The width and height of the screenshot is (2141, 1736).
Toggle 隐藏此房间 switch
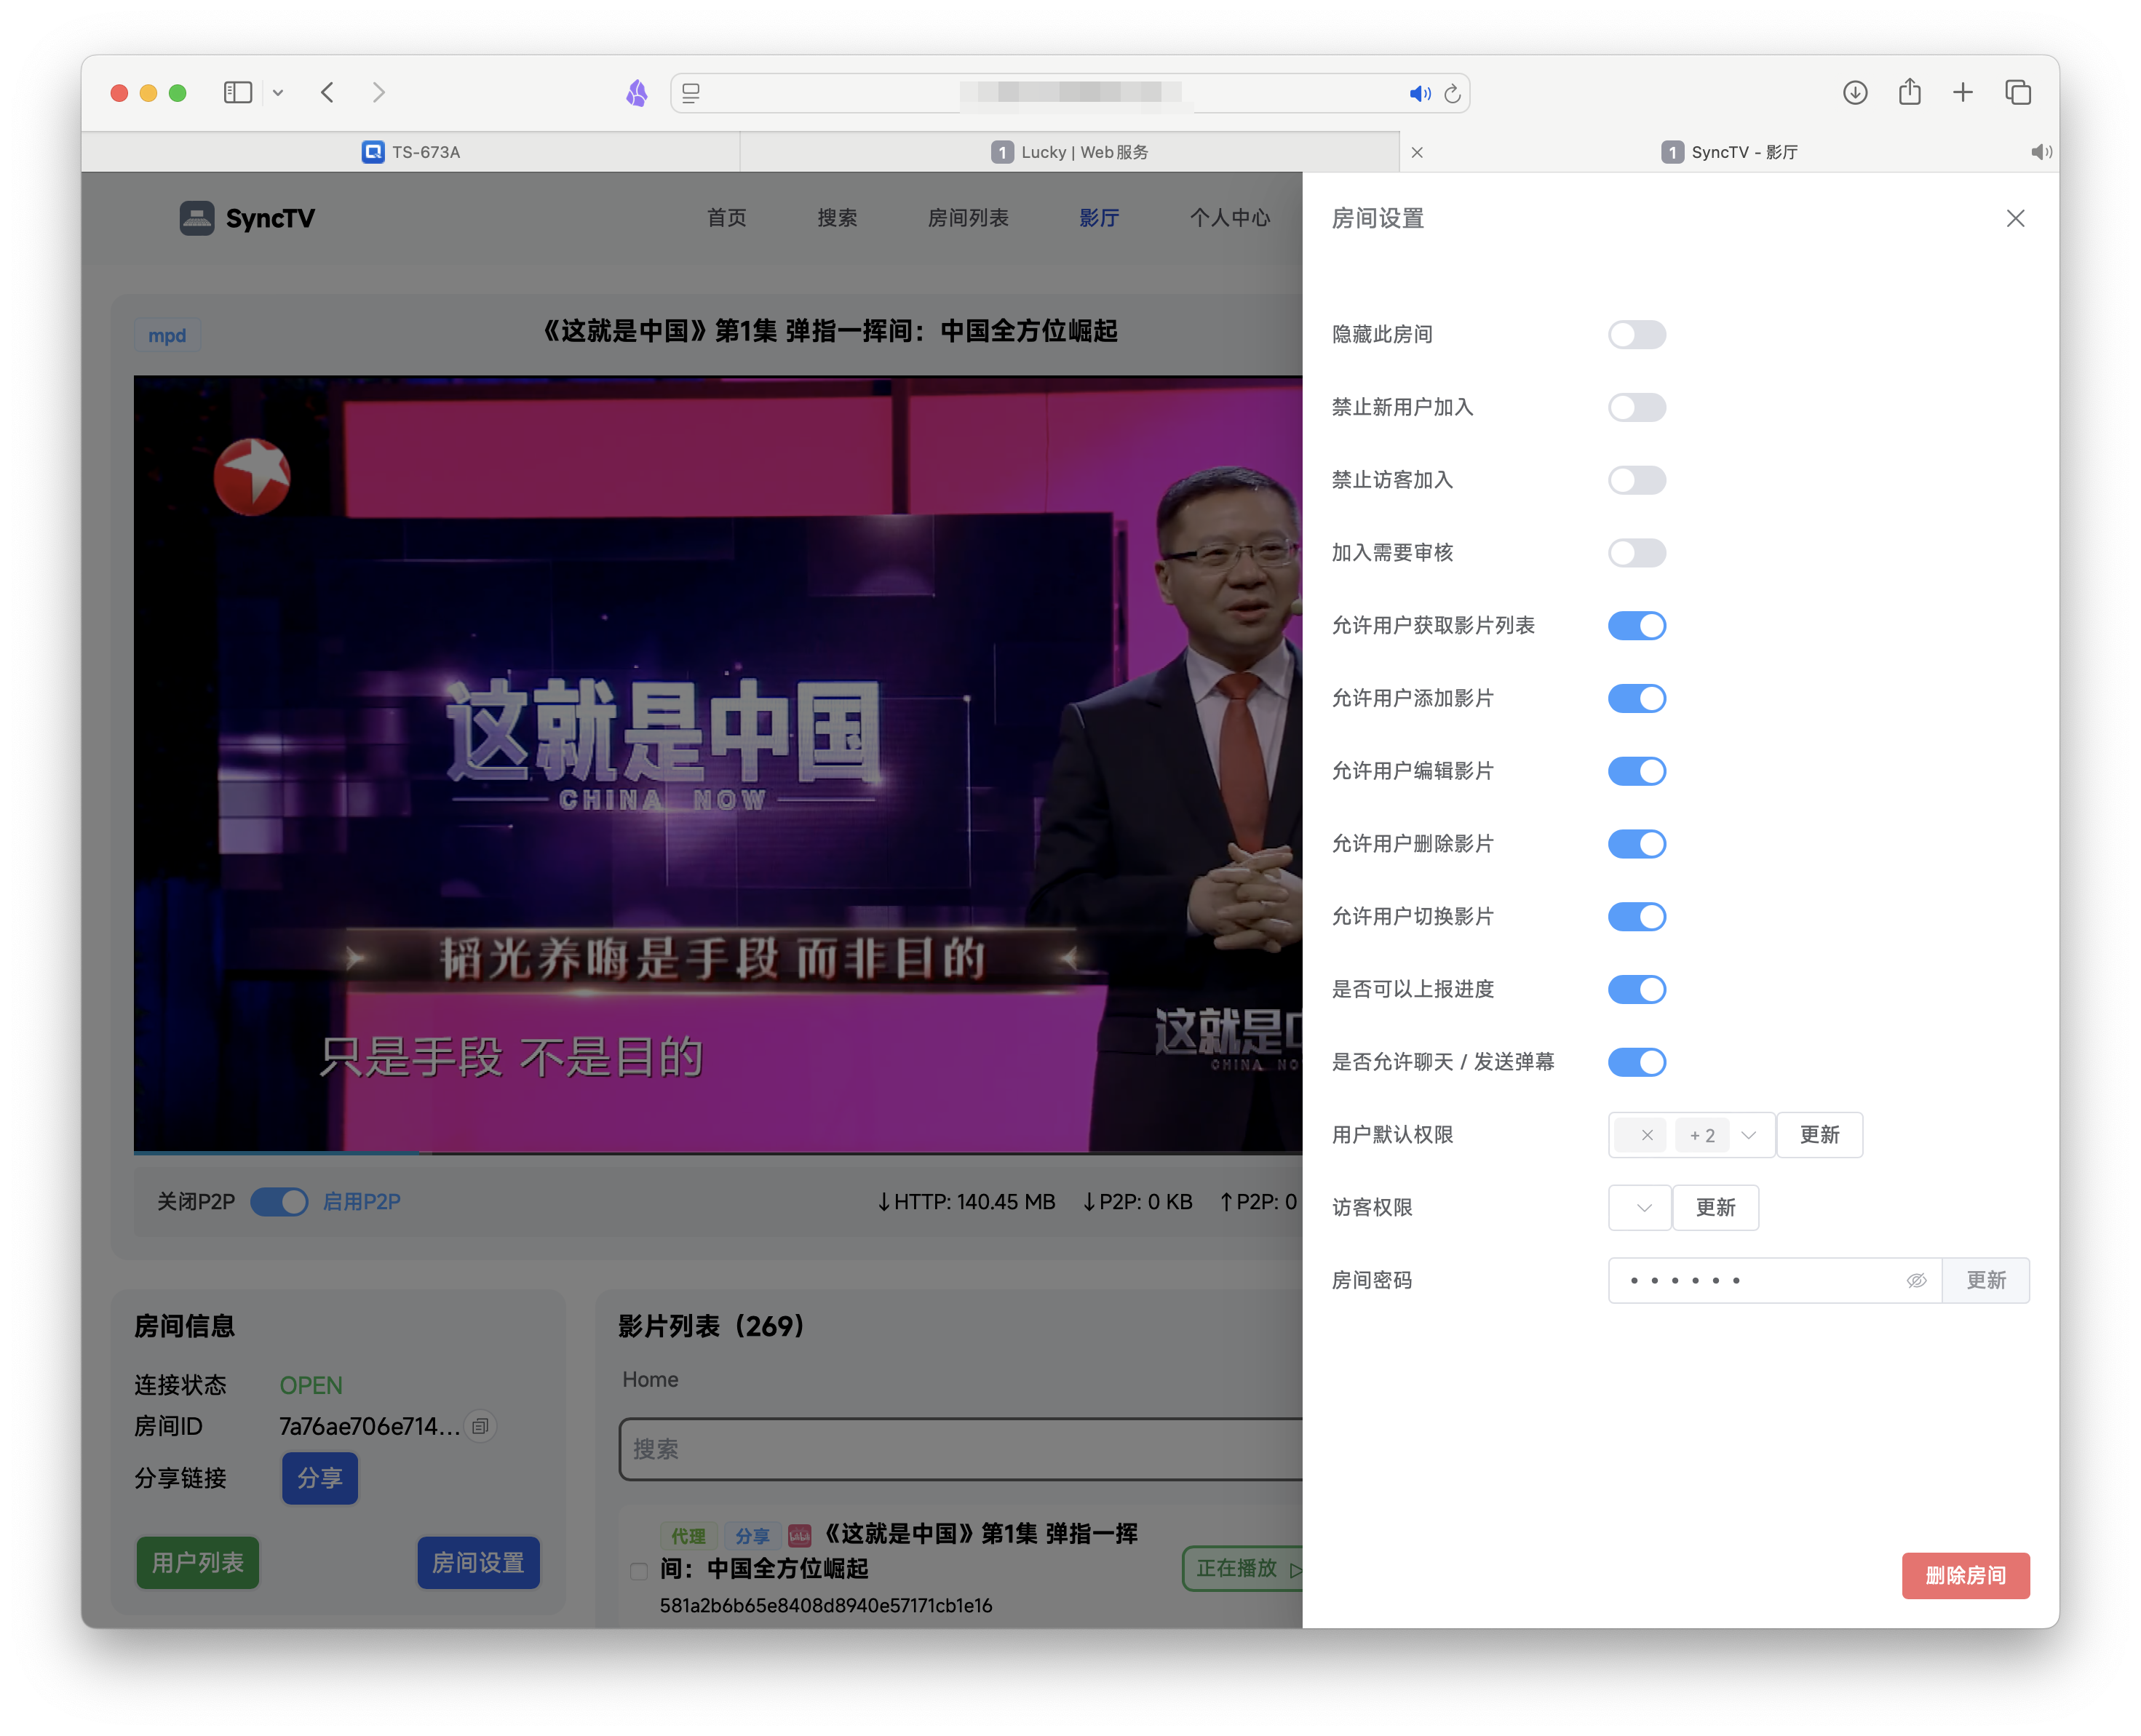[x=1636, y=334]
